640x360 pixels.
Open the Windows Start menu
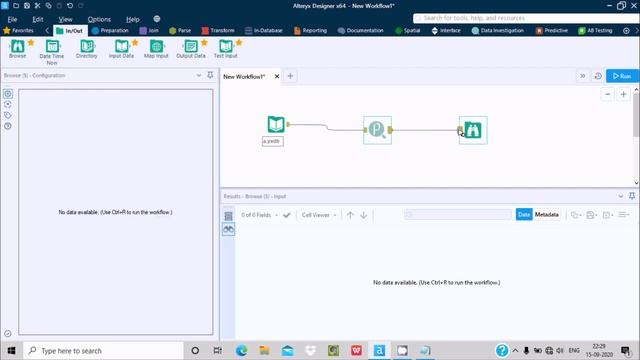[x=11, y=351]
